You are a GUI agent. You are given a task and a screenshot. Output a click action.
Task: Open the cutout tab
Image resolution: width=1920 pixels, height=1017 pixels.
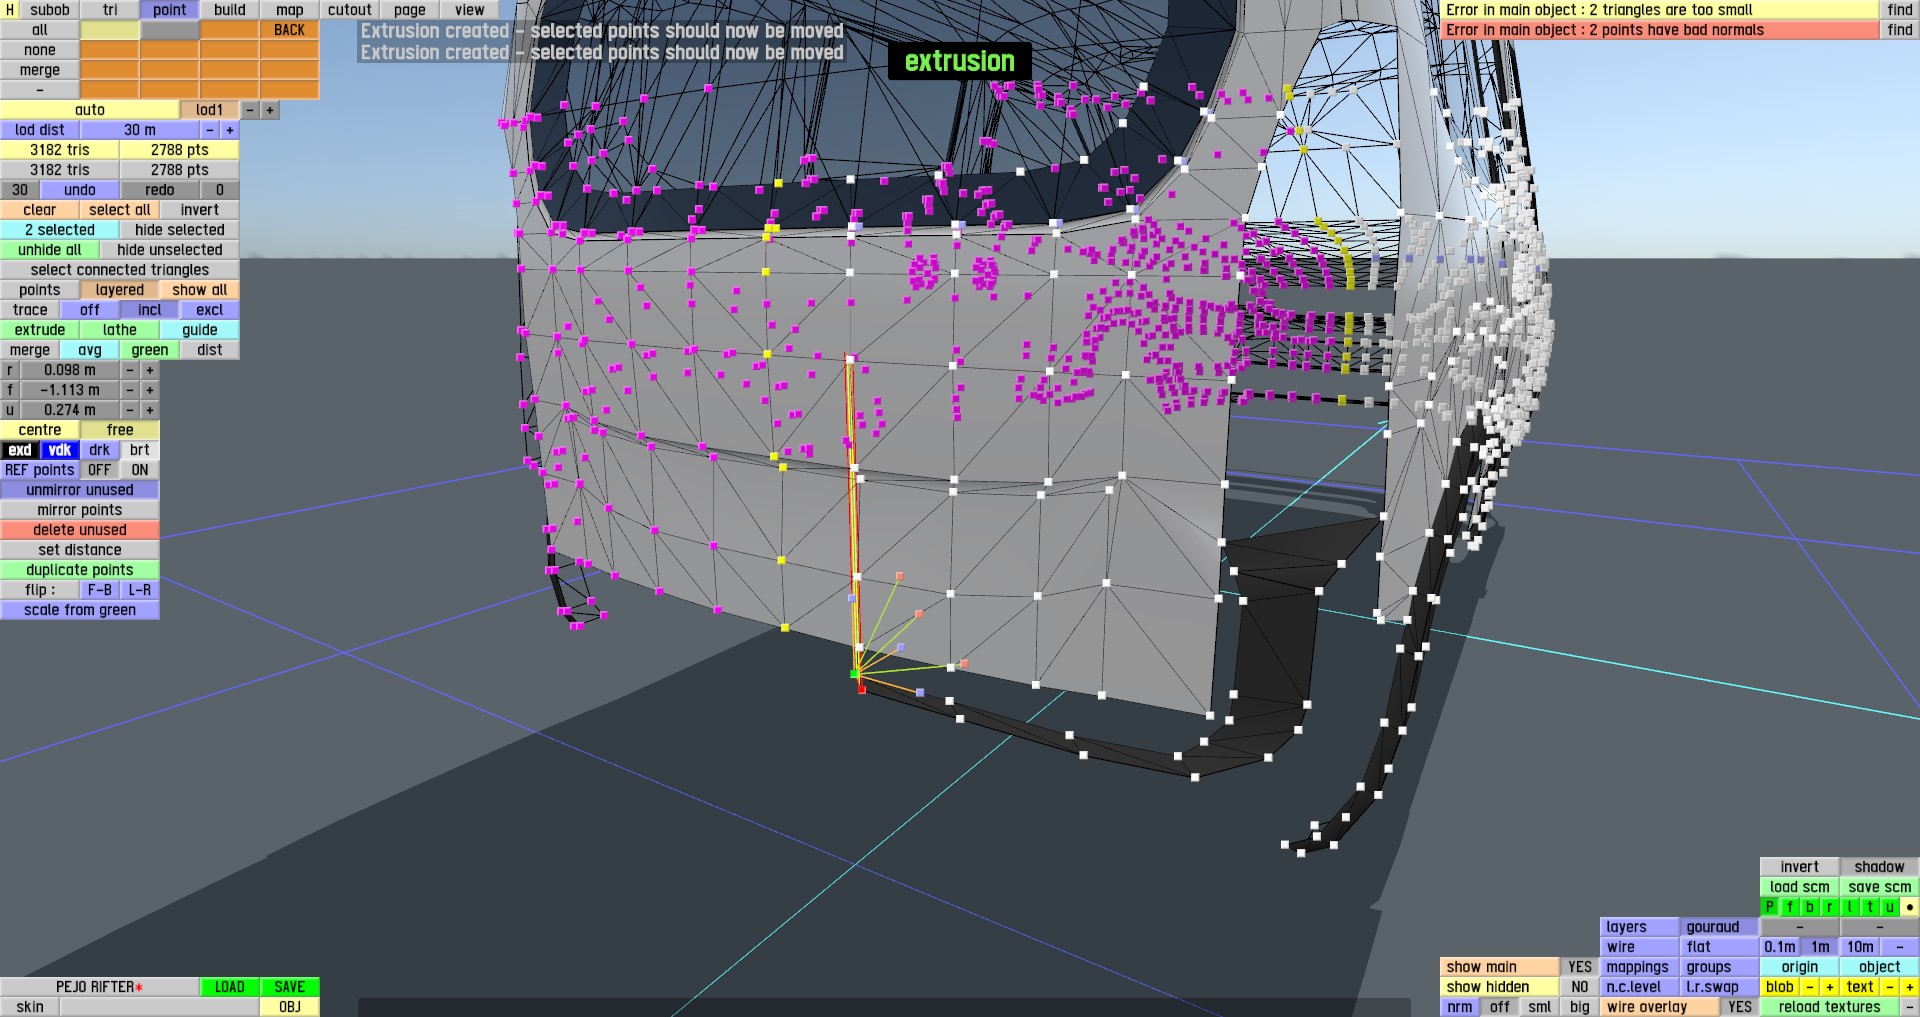coord(350,10)
